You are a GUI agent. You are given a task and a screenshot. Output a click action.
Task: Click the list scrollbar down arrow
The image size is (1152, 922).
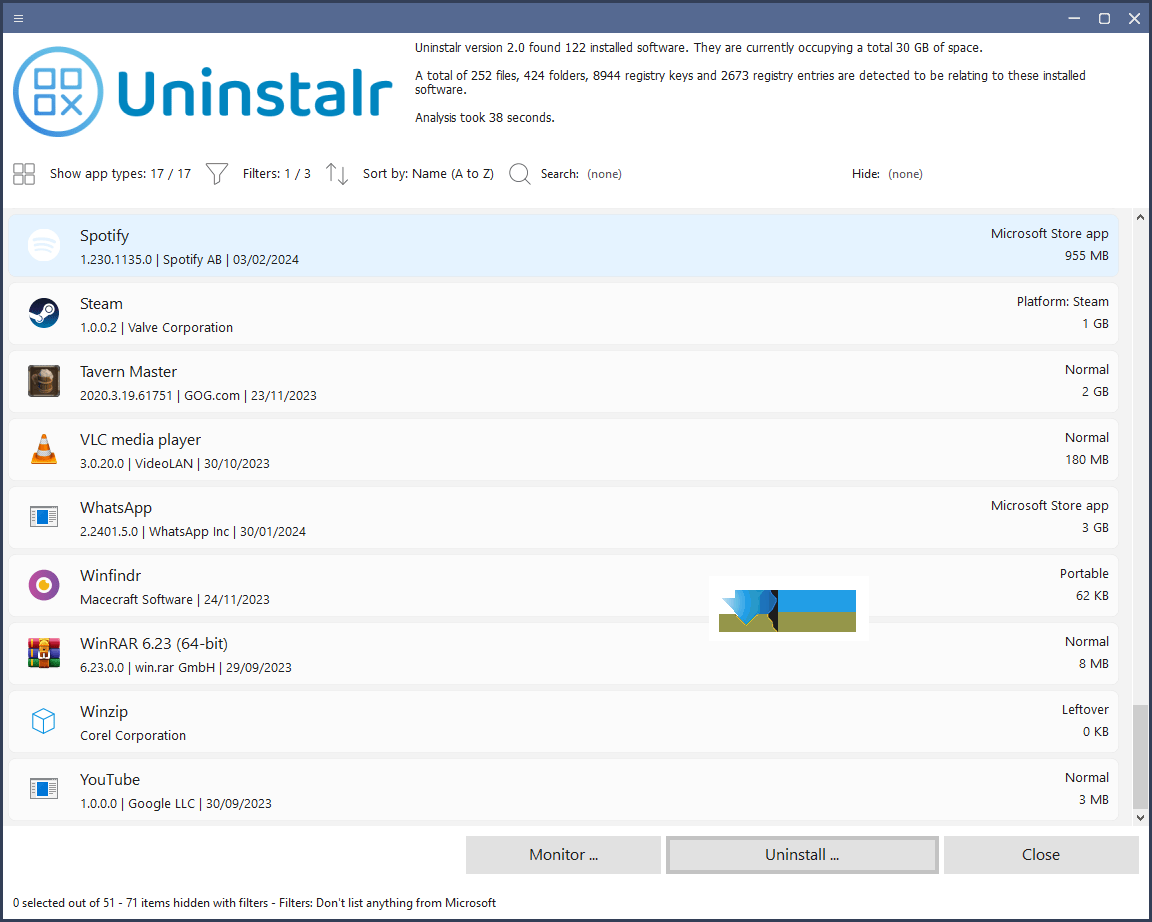[x=1140, y=817]
